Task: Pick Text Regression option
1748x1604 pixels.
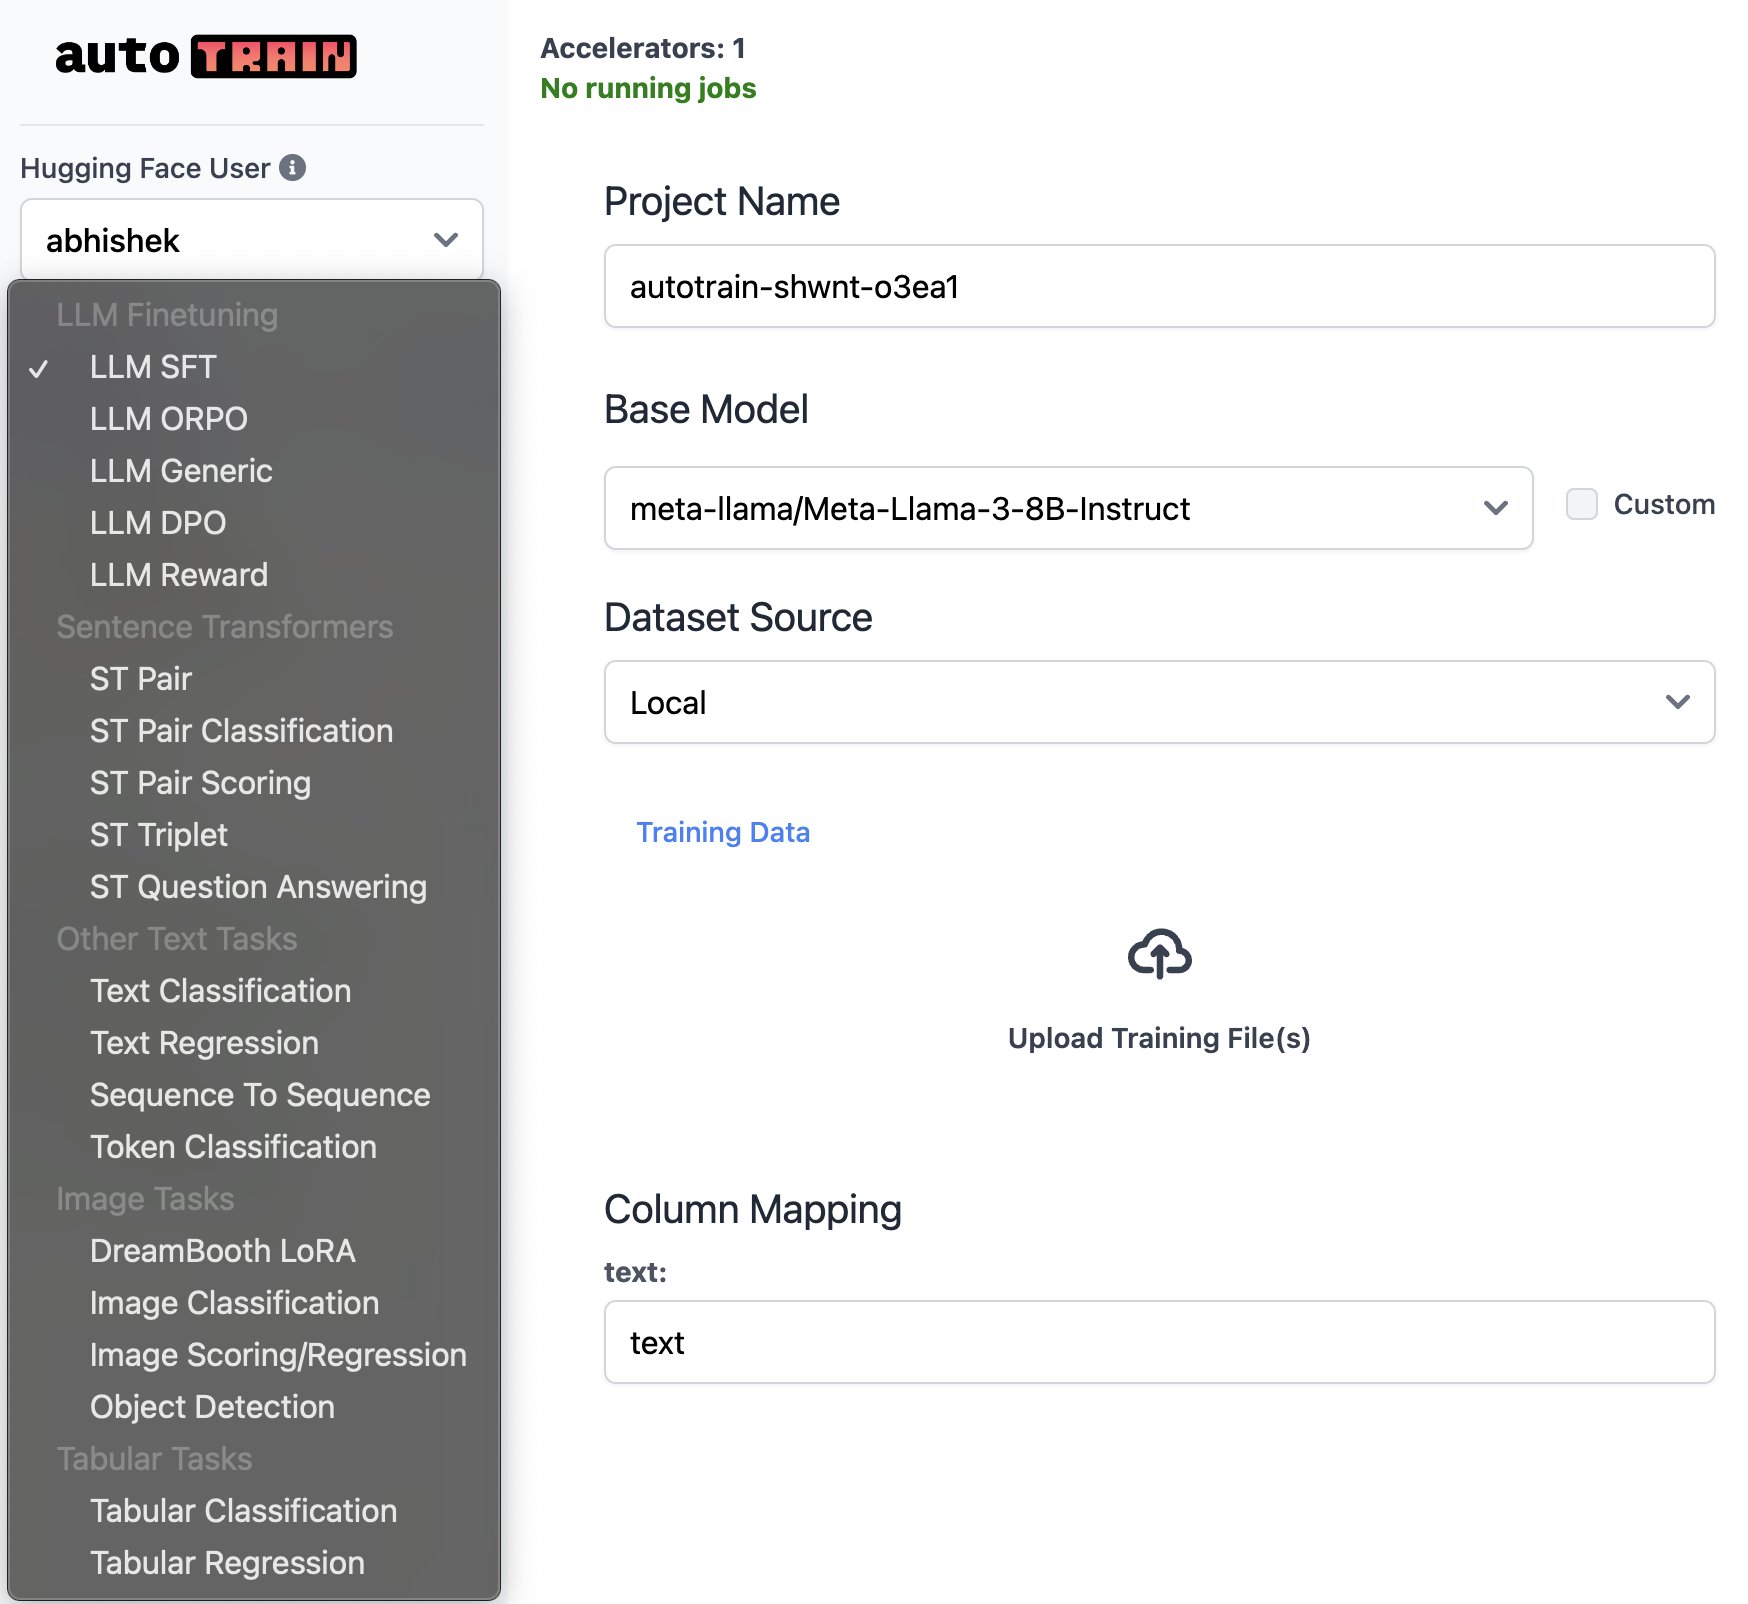Action: click(254, 1043)
